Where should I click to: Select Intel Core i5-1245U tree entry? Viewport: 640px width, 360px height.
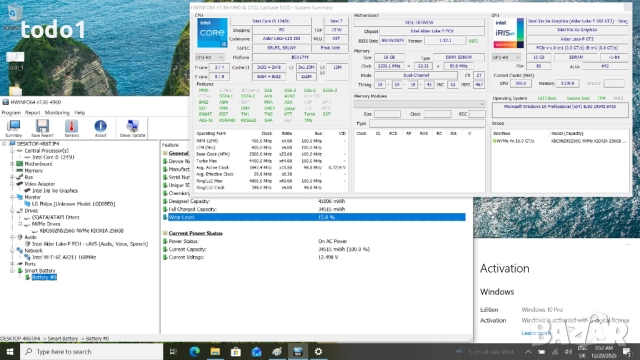[53, 157]
